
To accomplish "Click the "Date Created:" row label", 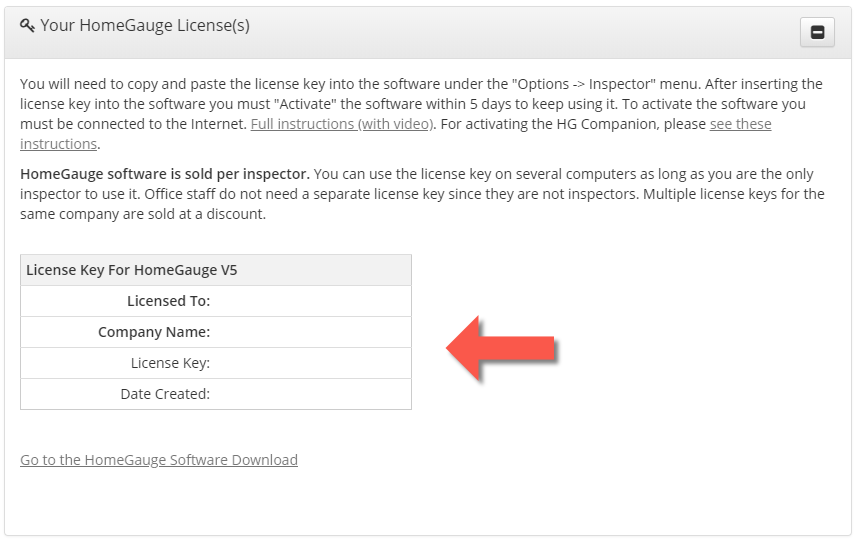I will pos(165,394).
